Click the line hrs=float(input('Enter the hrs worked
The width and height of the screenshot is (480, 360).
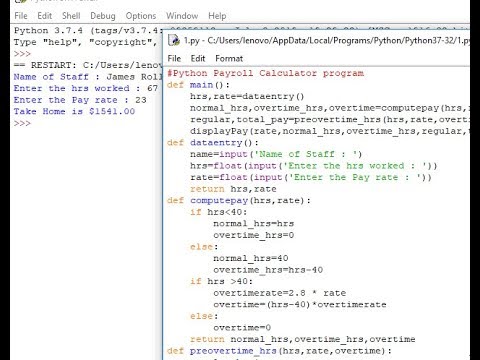313,166
